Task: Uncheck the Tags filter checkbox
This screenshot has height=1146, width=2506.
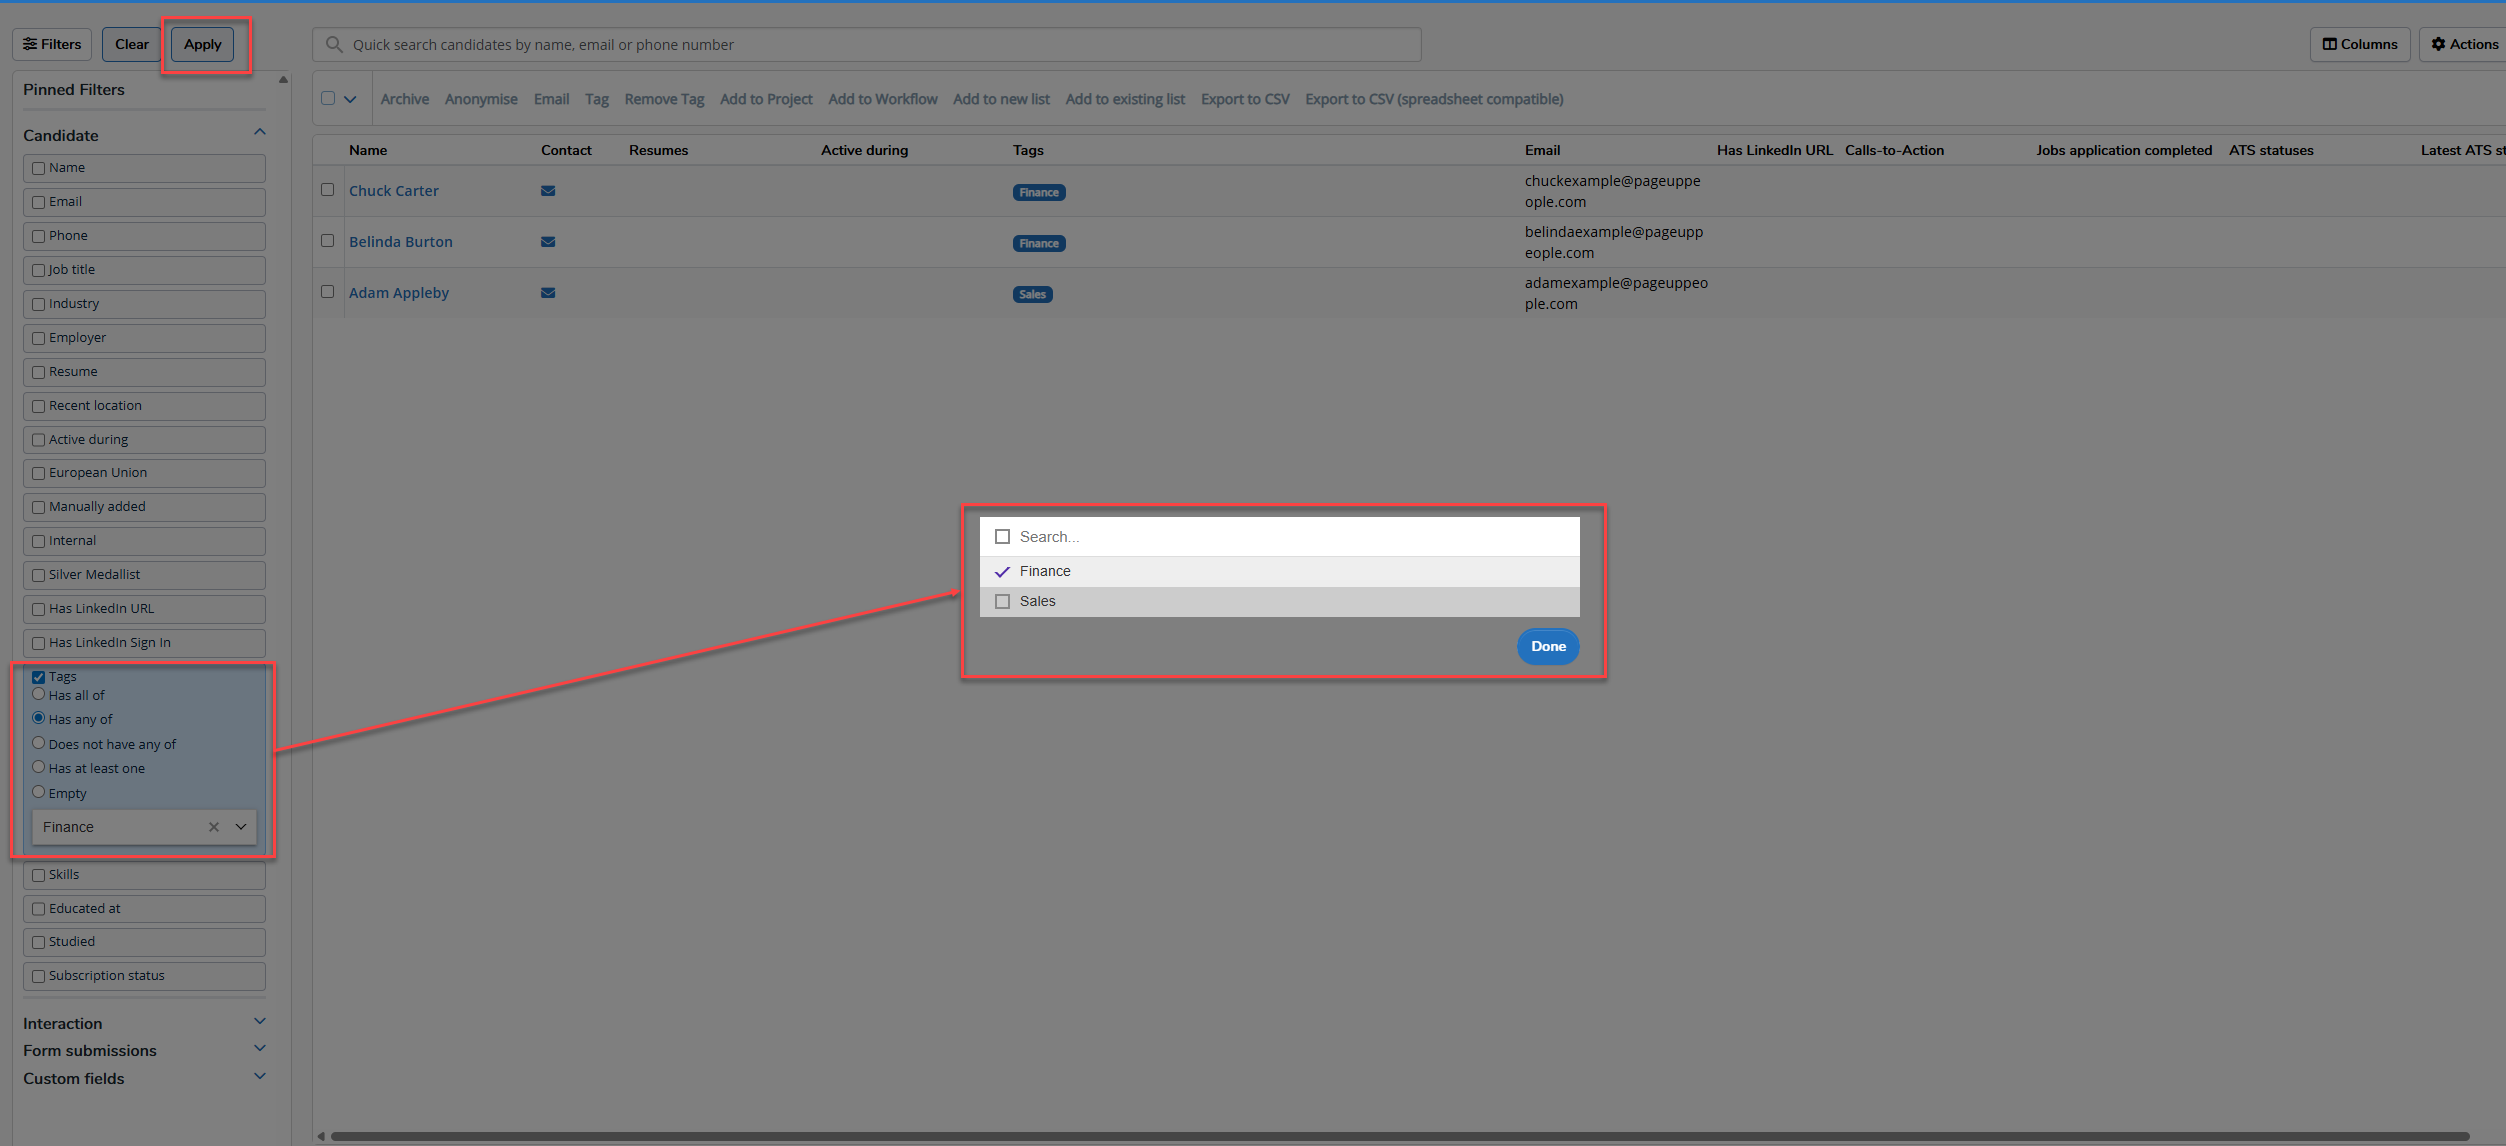Action: (x=39, y=677)
